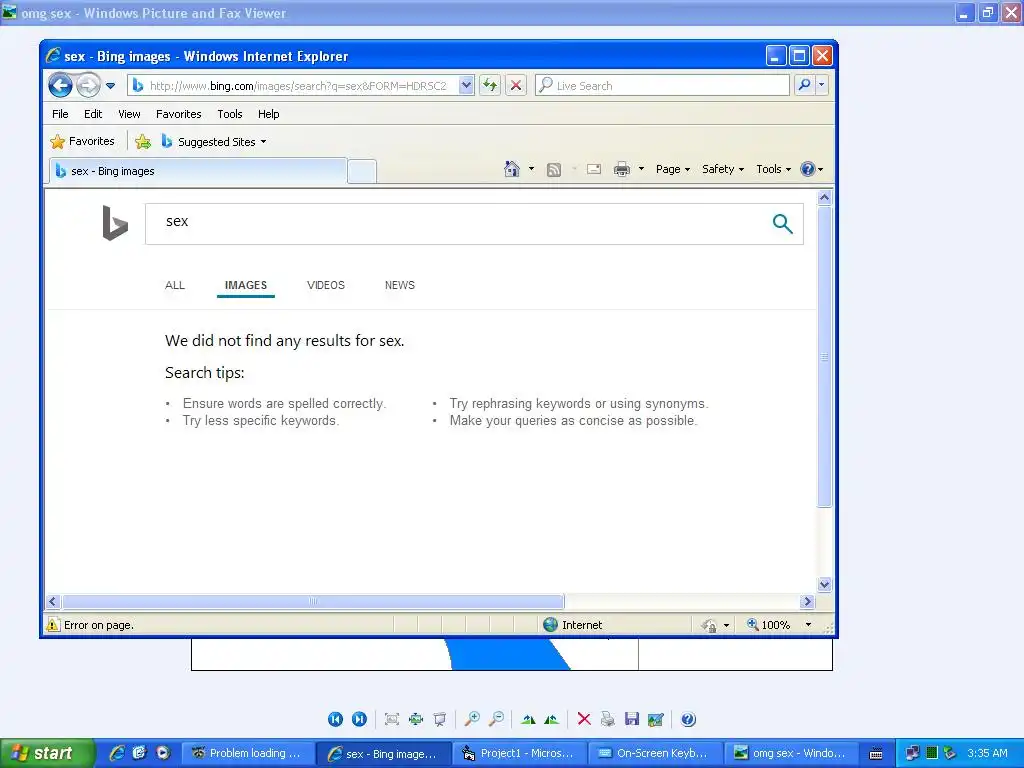1024x768 pixels.
Task: Click Zoom In magnifier in picture viewer
Action: [472, 719]
